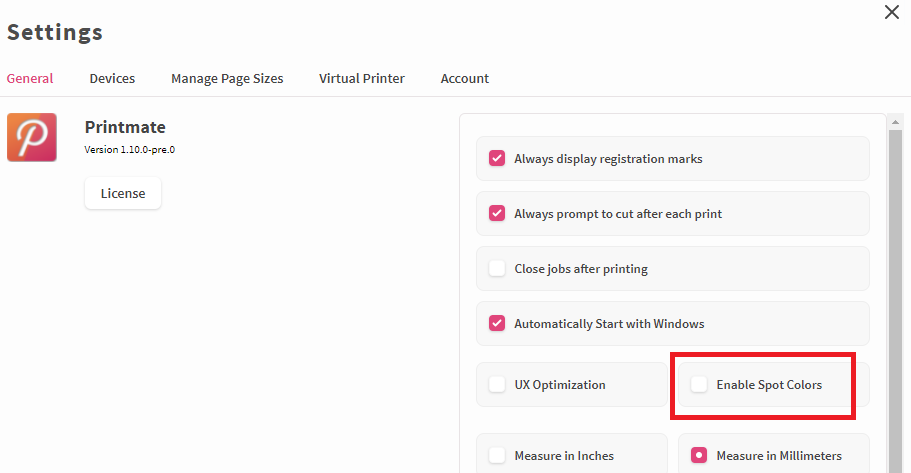Uncheck Always display registration marks
The image size is (911, 473).
497,158
